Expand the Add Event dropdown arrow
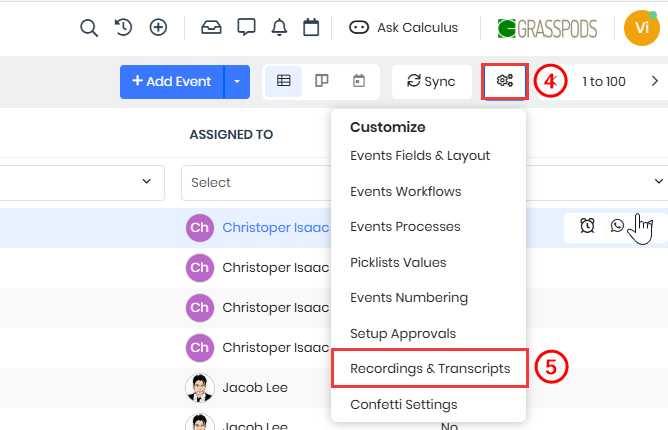The height and width of the screenshot is (430, 668). [237, 81]
